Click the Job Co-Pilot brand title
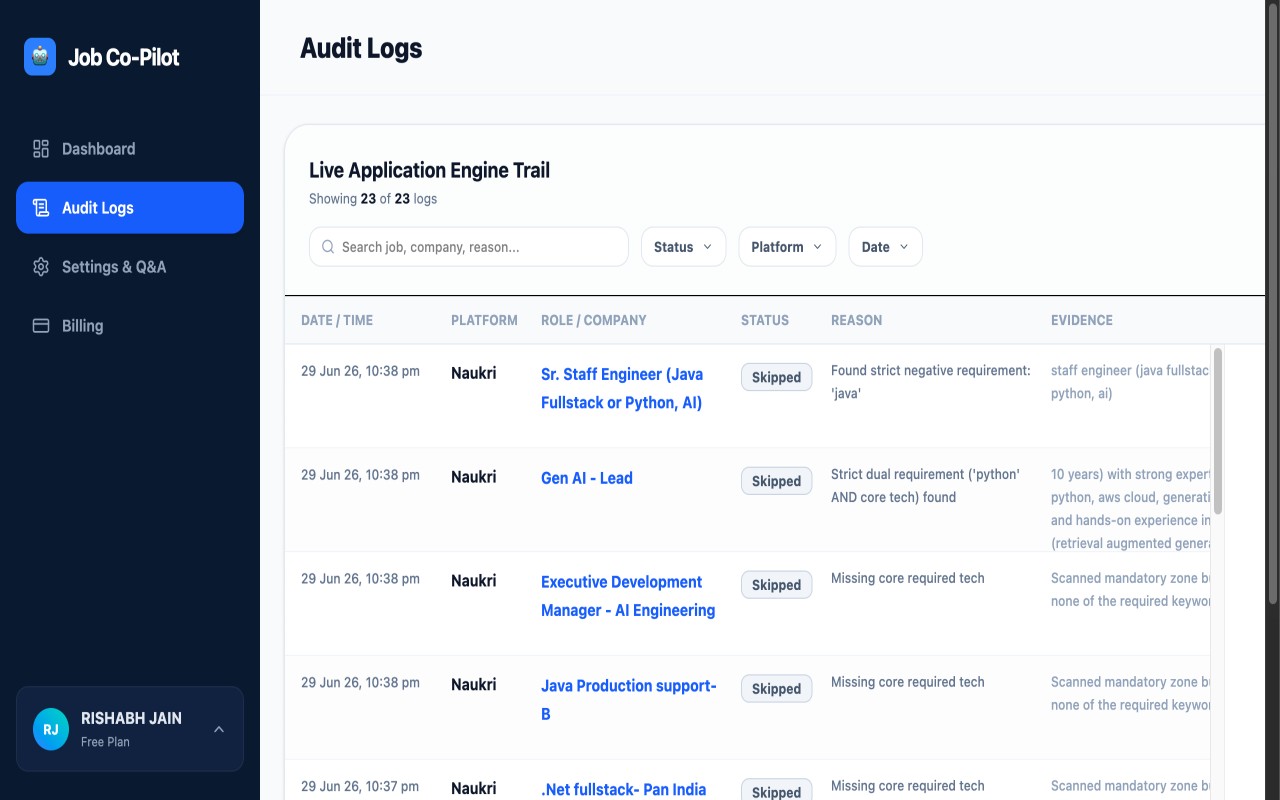 [x=124, y=57]
